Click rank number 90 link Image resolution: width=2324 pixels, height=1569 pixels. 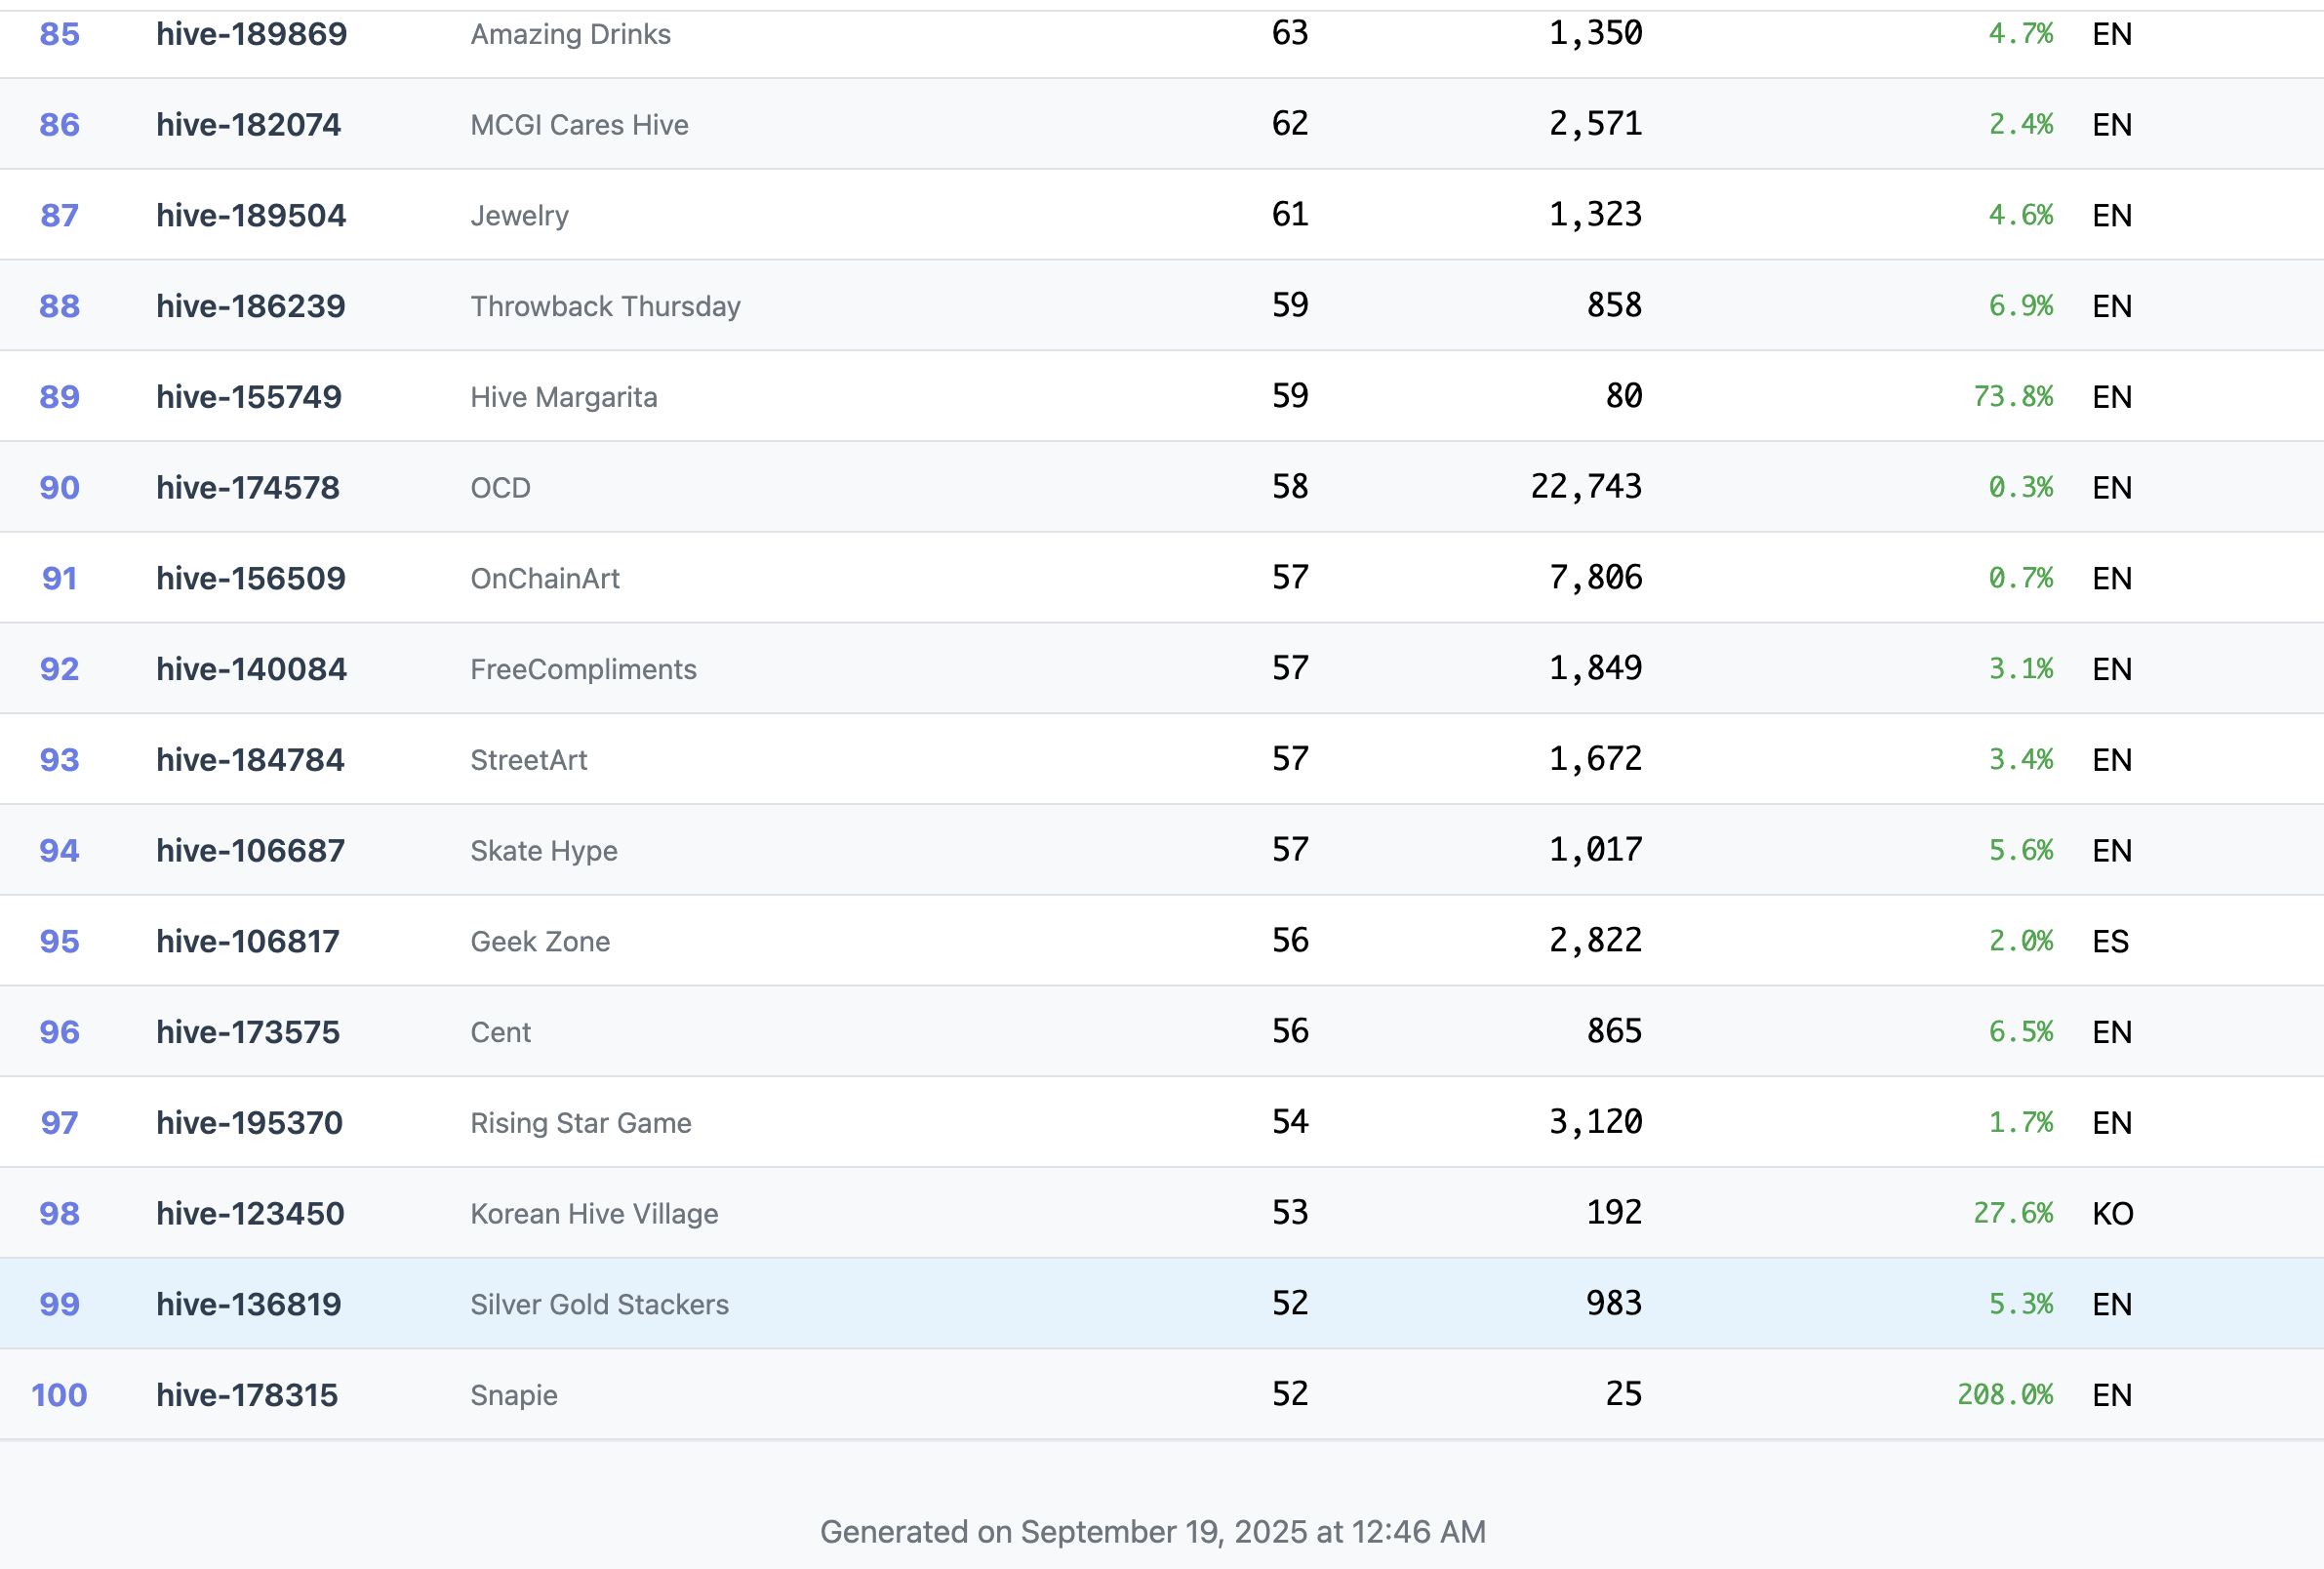(x=59, y=488)
